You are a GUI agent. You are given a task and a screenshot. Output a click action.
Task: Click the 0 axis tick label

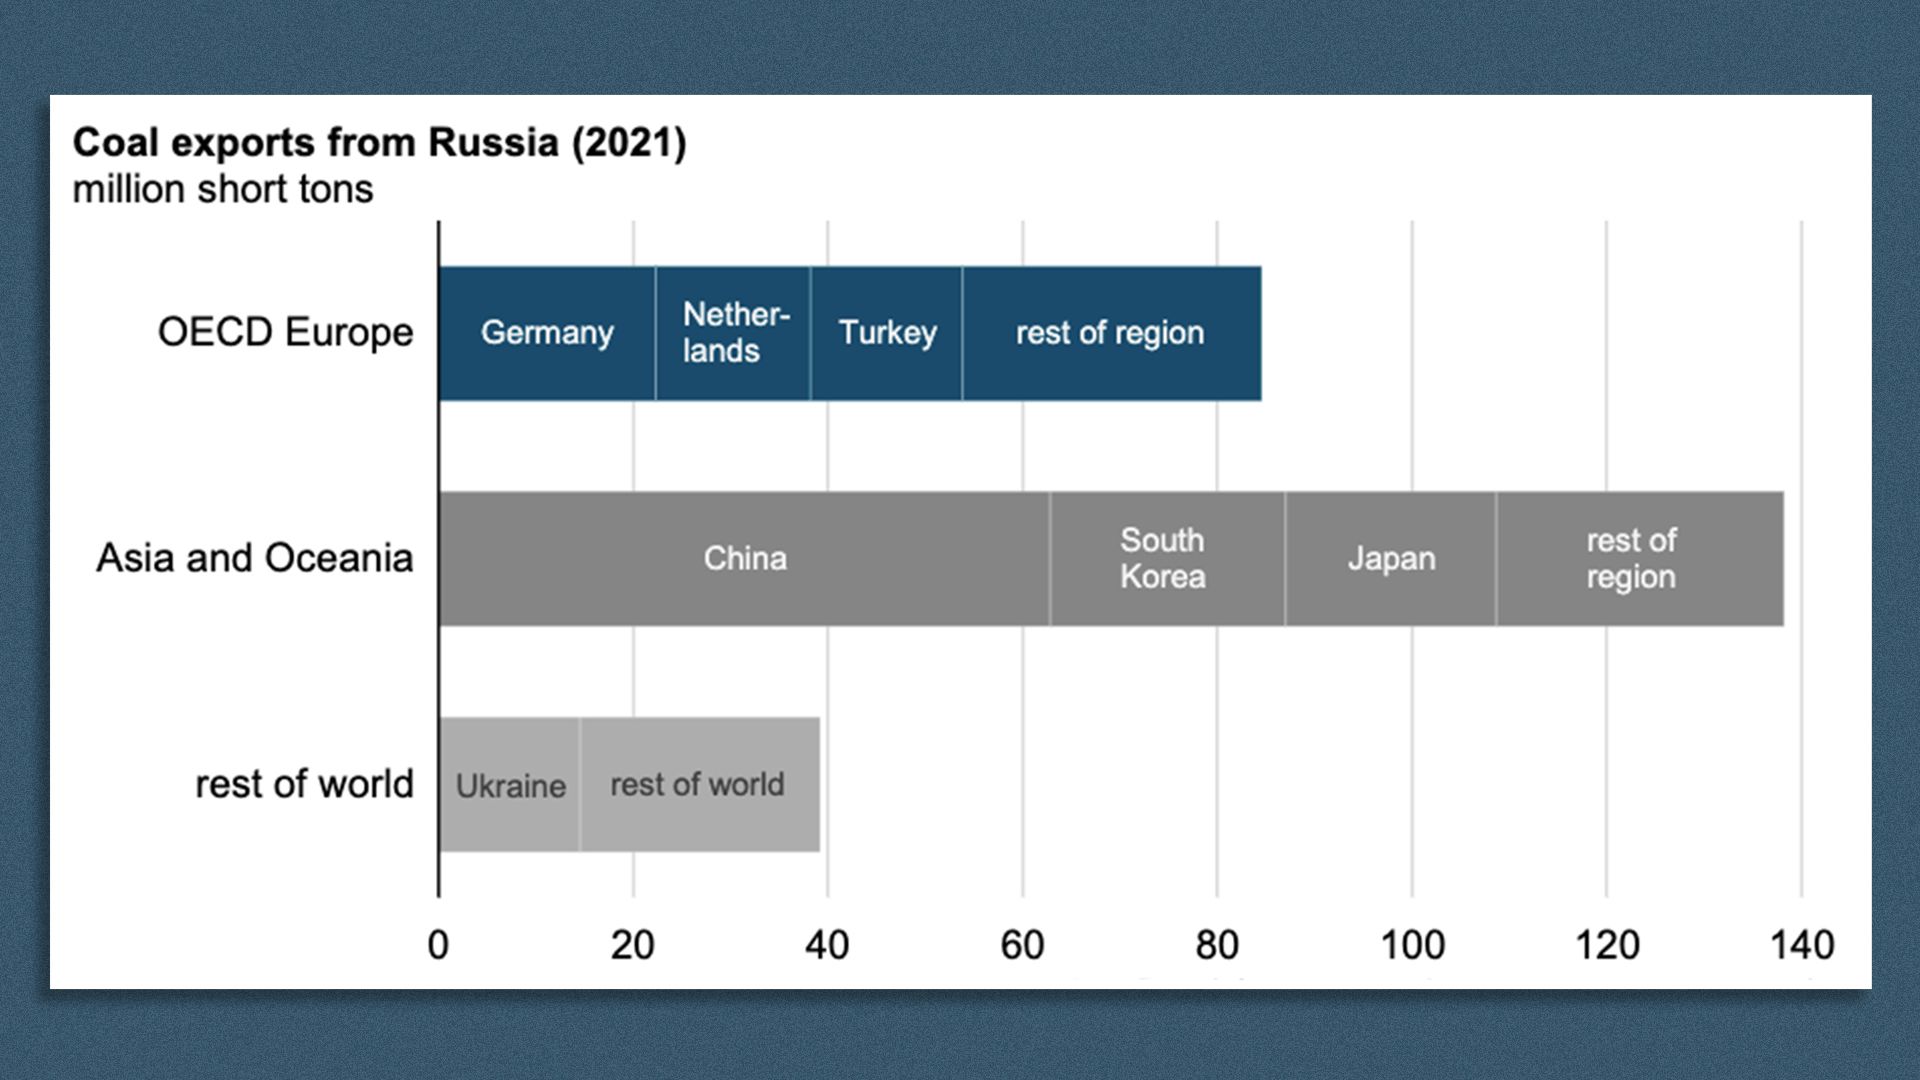(x=438, y=941)
